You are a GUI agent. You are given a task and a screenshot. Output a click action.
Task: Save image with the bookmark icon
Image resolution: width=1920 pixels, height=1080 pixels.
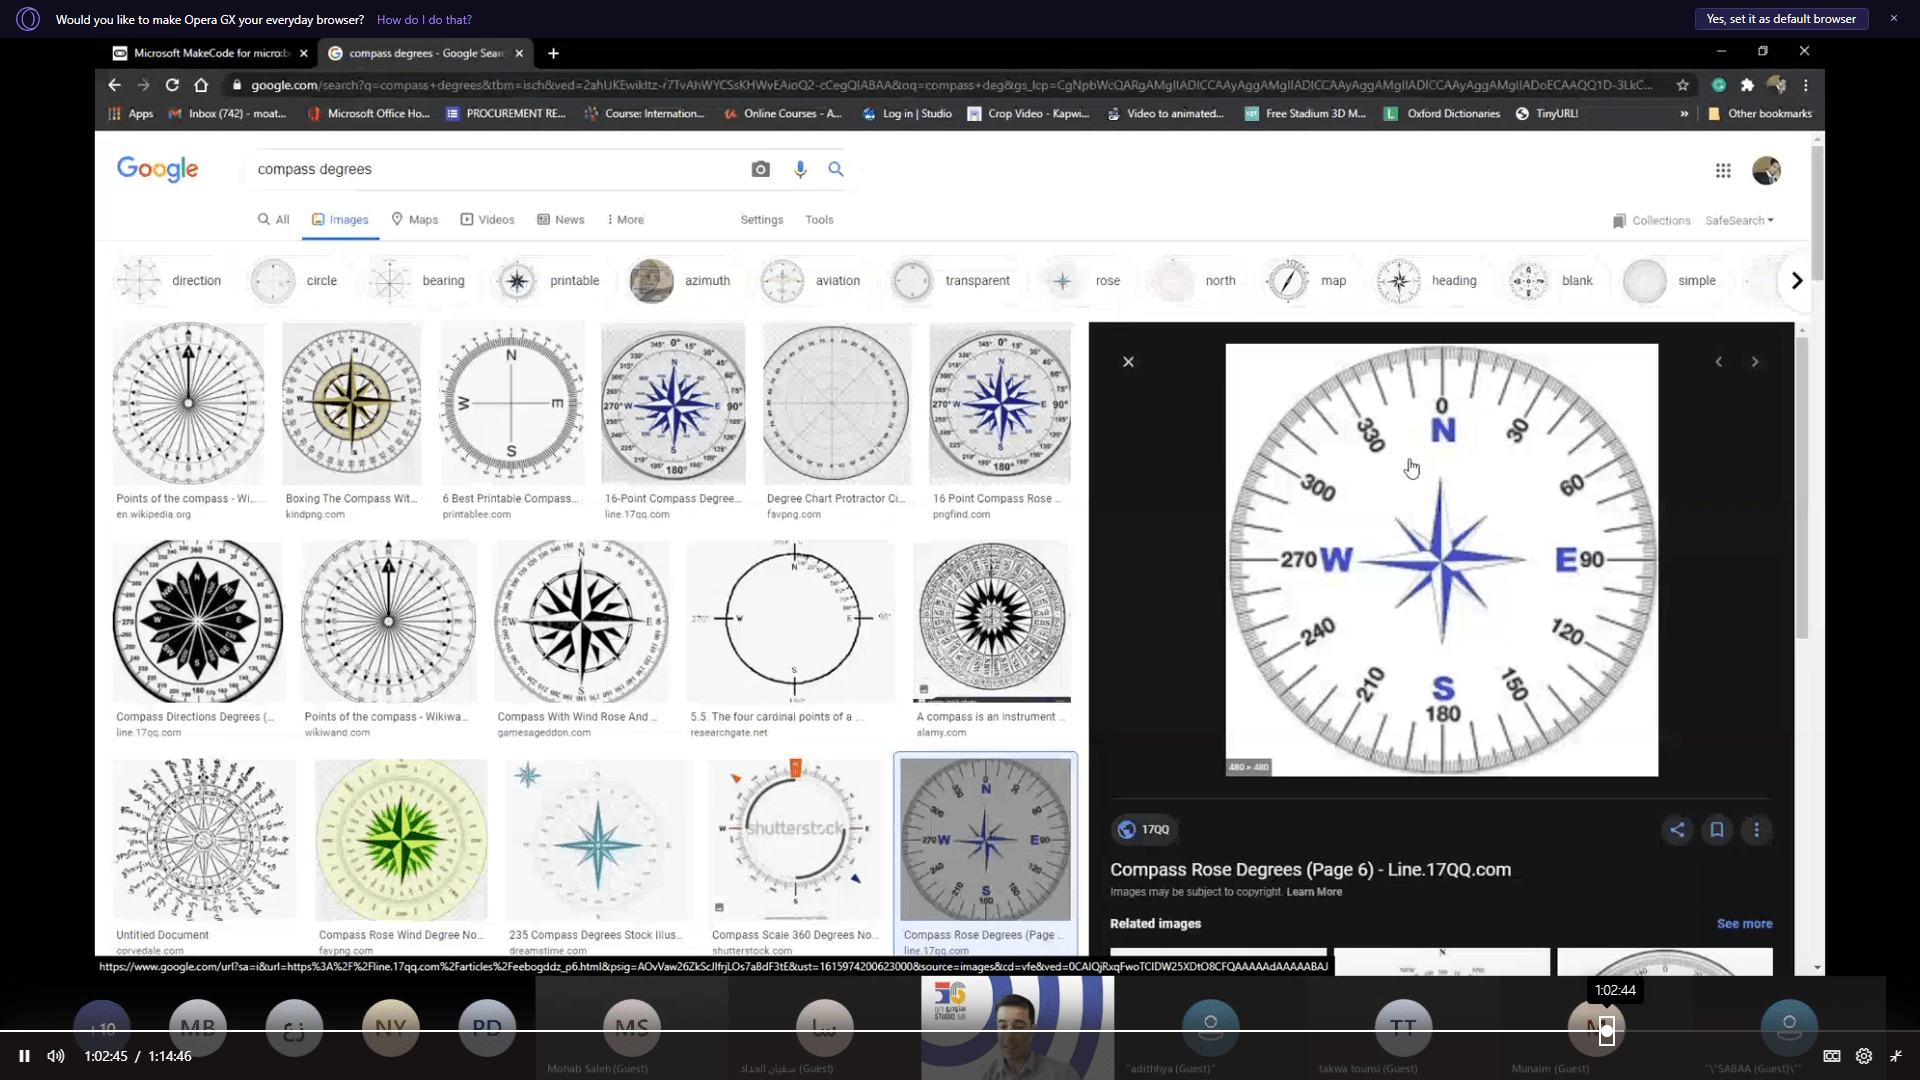[1717, 829]
